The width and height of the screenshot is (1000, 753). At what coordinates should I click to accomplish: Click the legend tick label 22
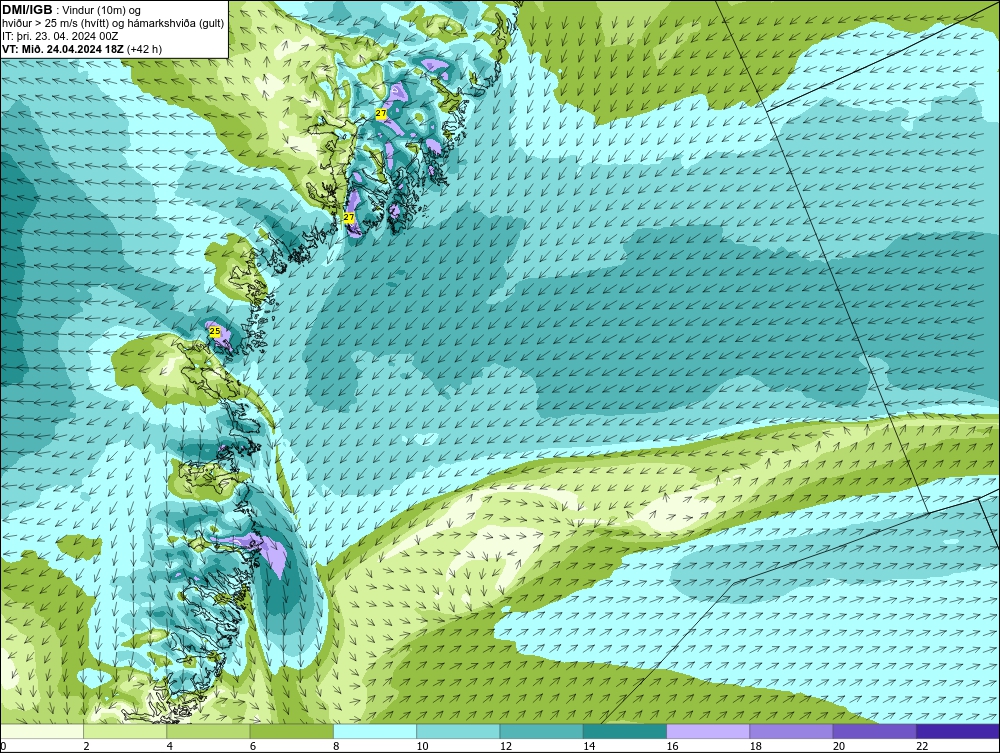pyautogui.click(x=922, y=746)
